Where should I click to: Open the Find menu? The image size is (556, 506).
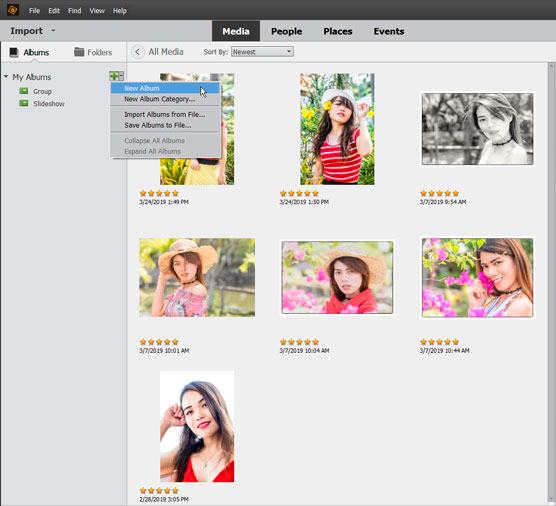point(74,11)
